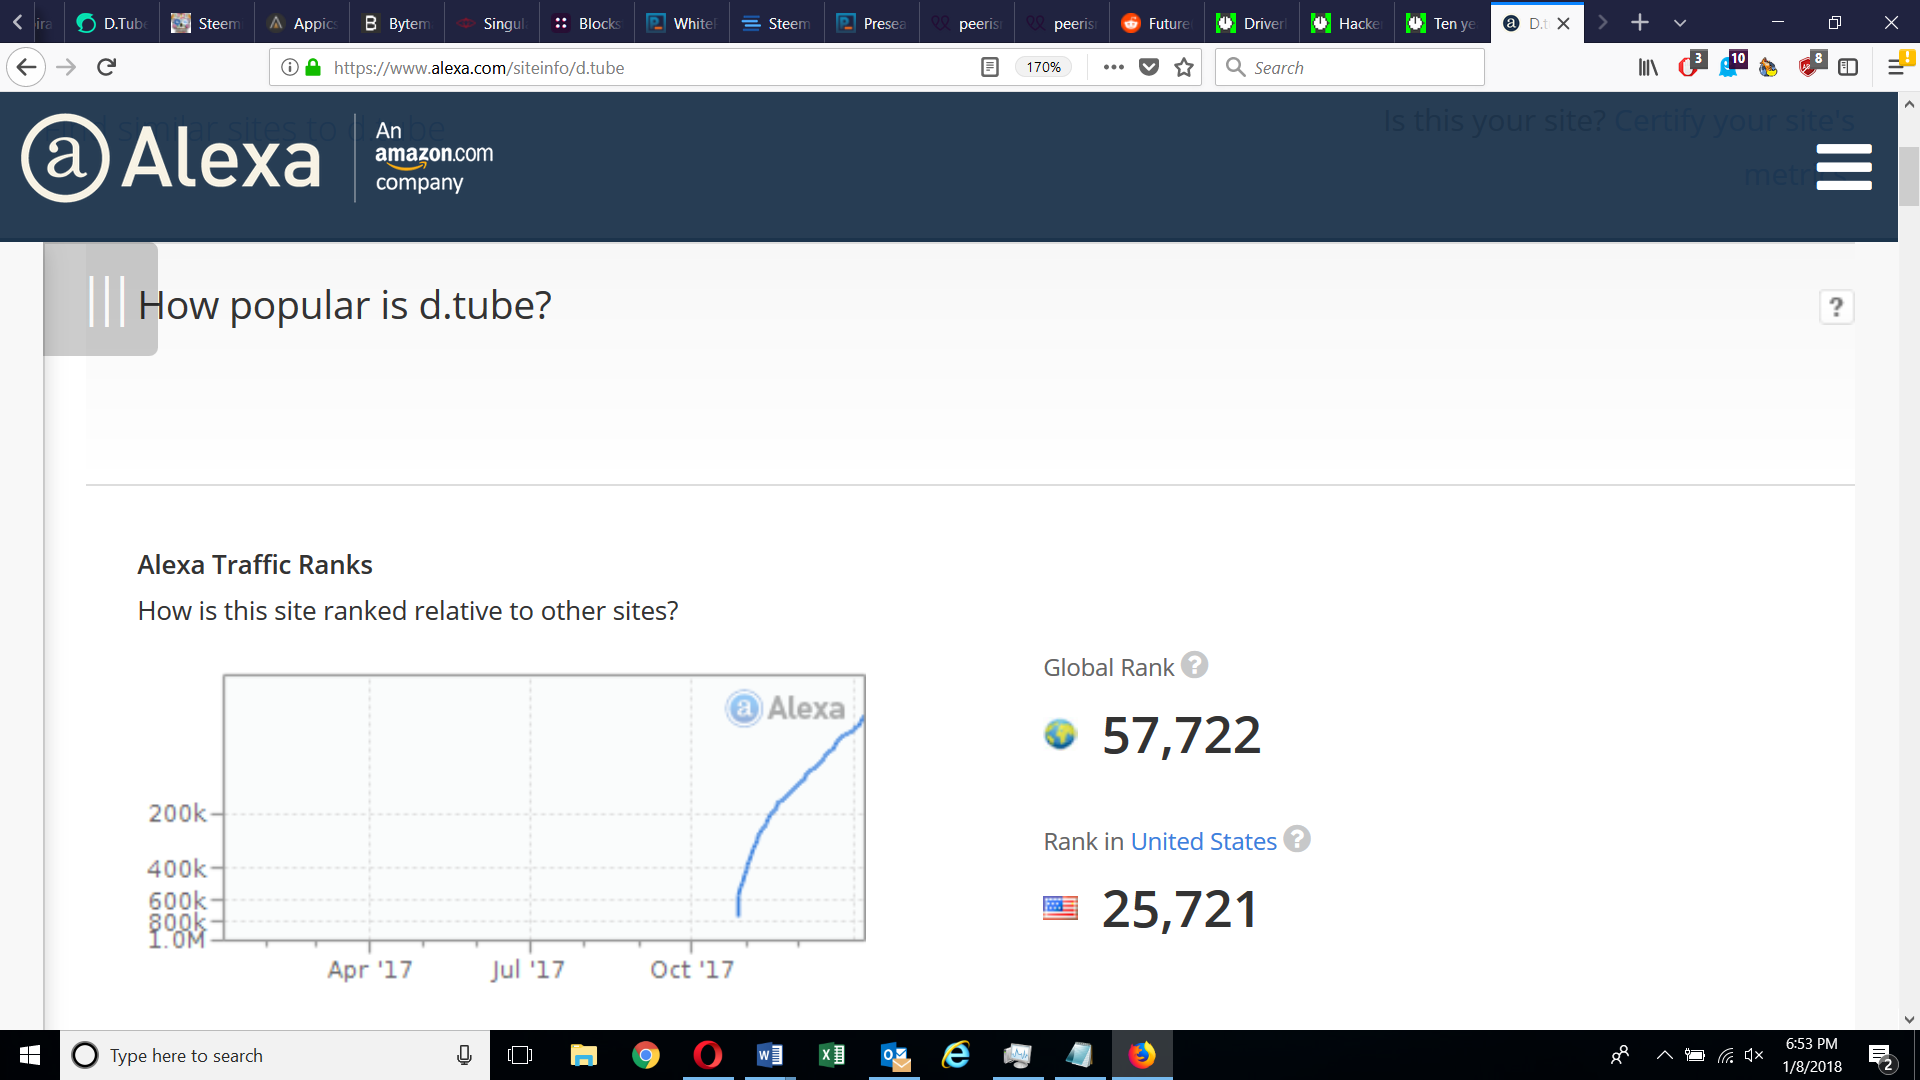The width and height of the screenshot is (1920, 1080).
Task: Open the clock and date flyout
Action: 1811,1055
